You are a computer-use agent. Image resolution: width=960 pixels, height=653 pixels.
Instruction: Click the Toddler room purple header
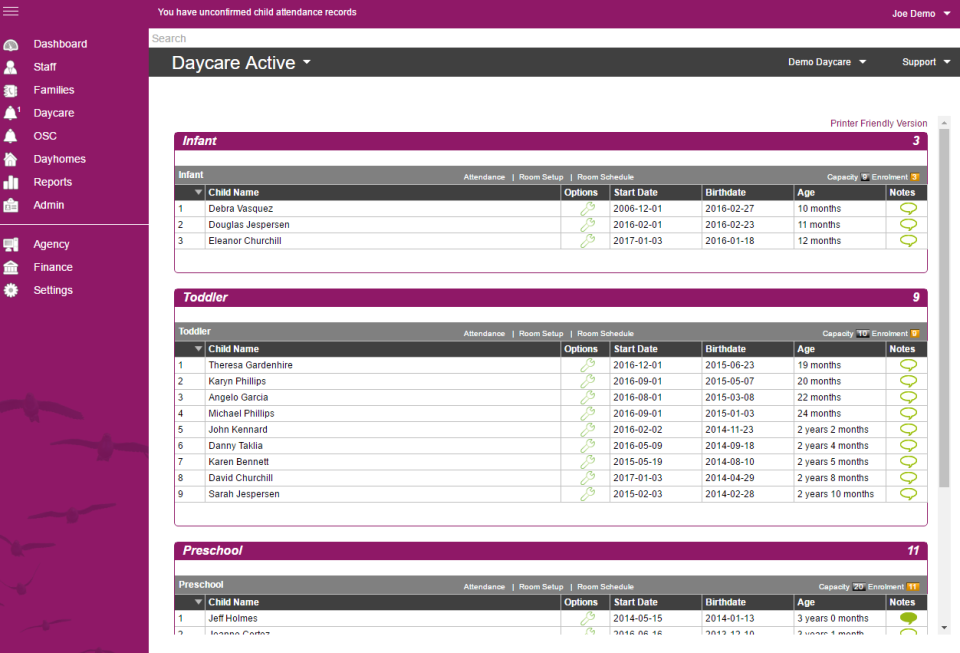(x=550, y=297)
